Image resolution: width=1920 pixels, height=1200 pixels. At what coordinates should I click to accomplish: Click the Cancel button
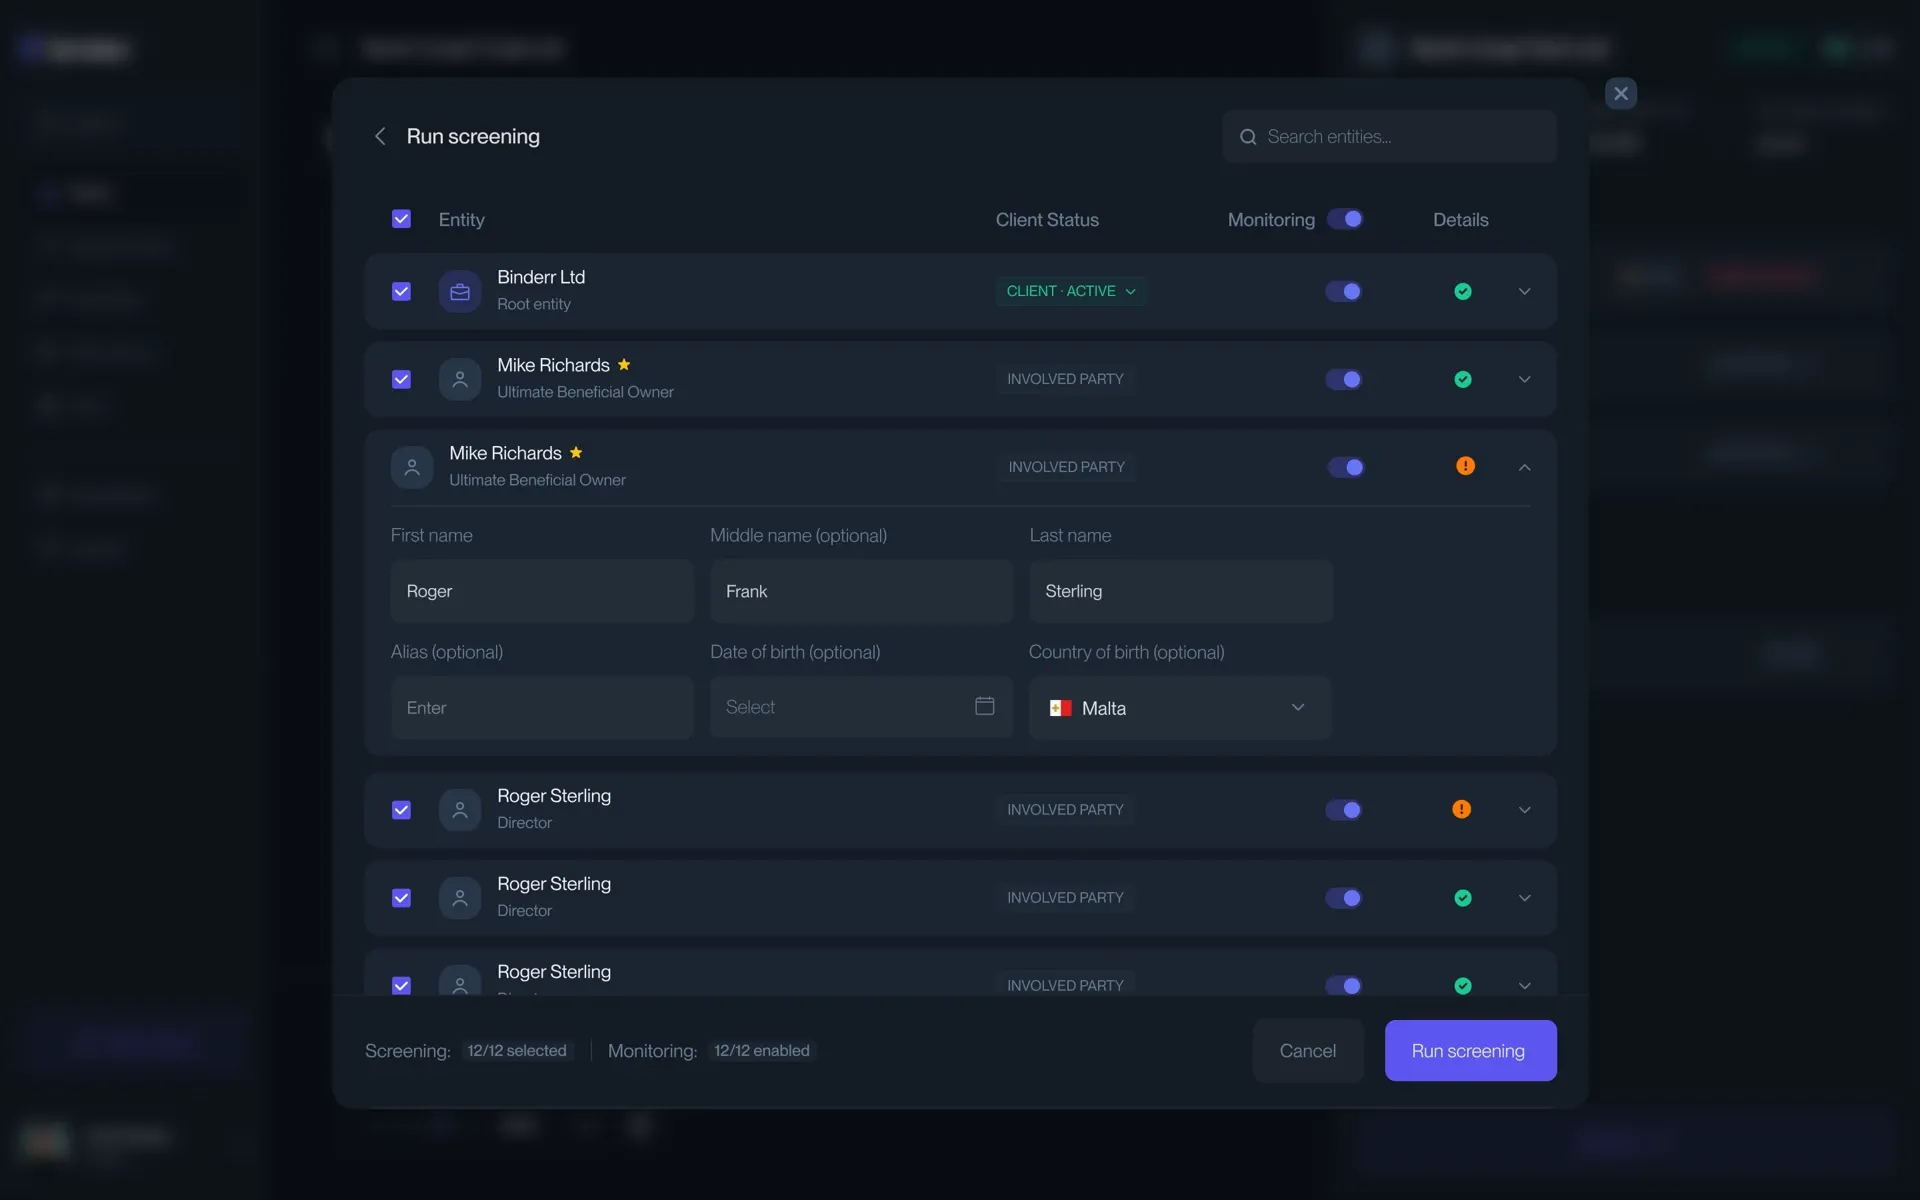tap(1307, 1050)
